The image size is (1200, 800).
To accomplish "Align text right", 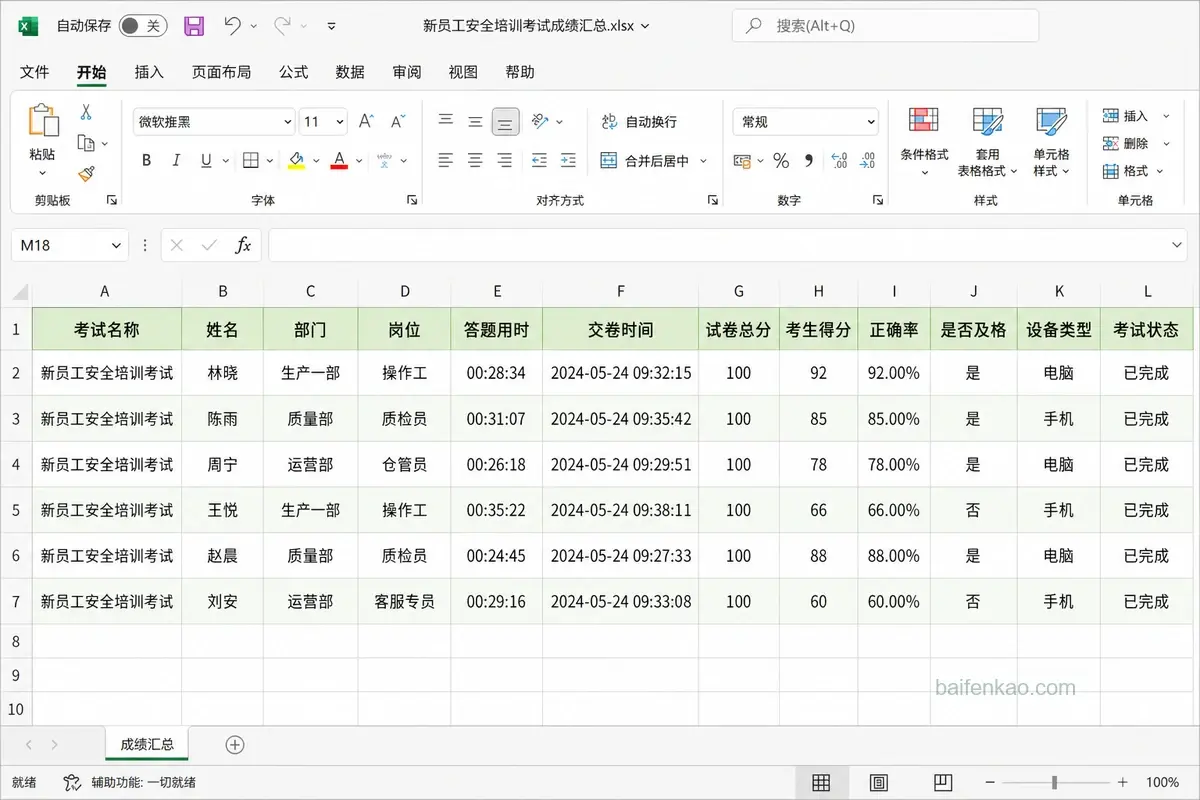I will [506, 160].
